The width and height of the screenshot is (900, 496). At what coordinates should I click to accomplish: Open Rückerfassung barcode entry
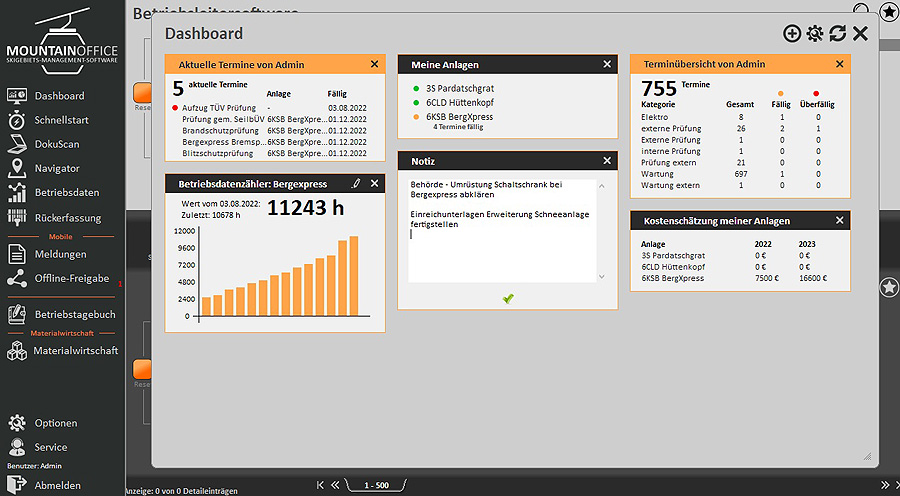point(66,217)
